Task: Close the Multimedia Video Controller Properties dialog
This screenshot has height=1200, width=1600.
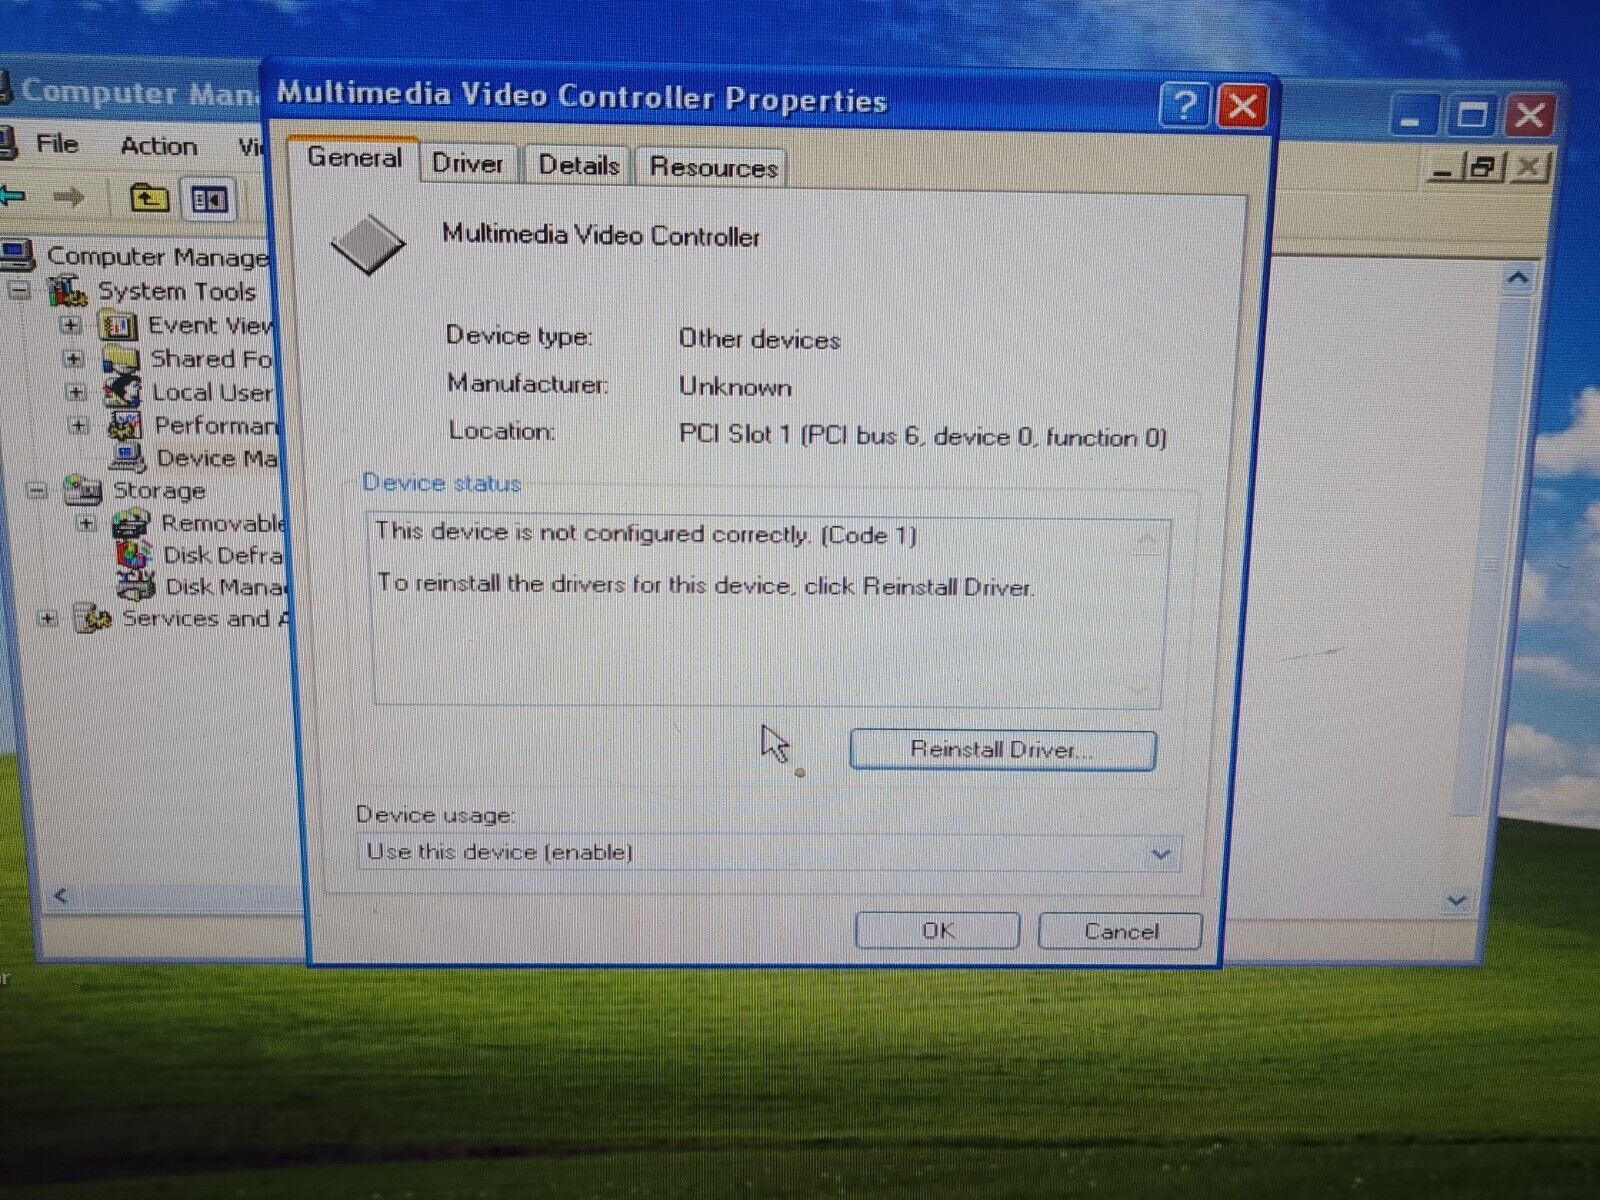Action: 1242,106
